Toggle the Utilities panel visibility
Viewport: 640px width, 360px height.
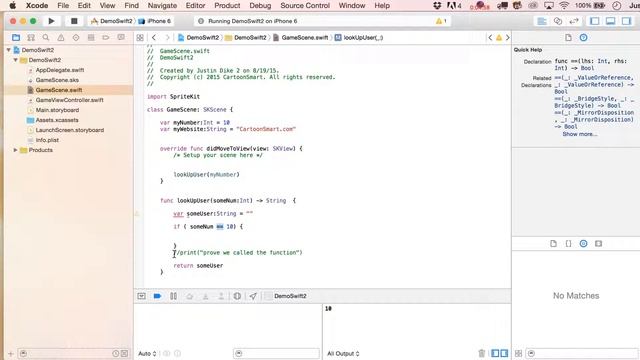pyautogui.click(x=627, y=21)
